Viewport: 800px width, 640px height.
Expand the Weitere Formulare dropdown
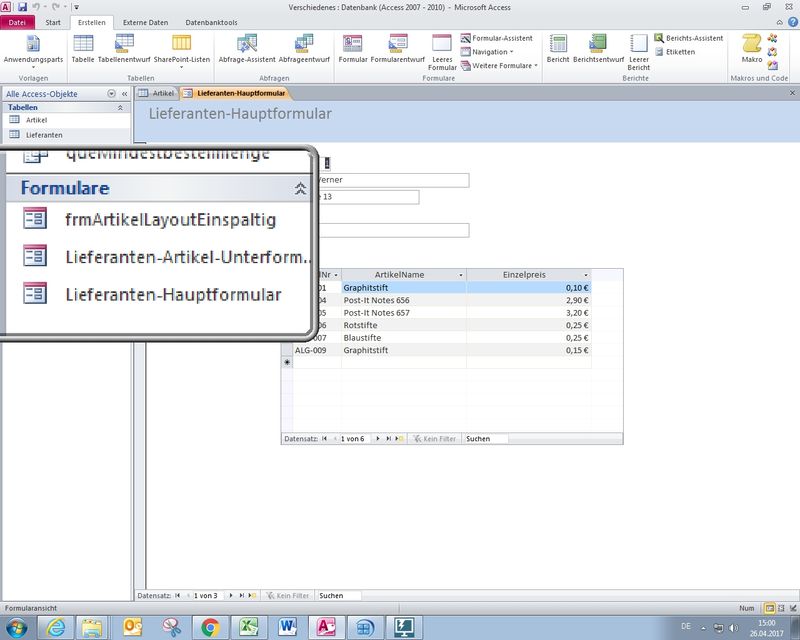point(503,65)
